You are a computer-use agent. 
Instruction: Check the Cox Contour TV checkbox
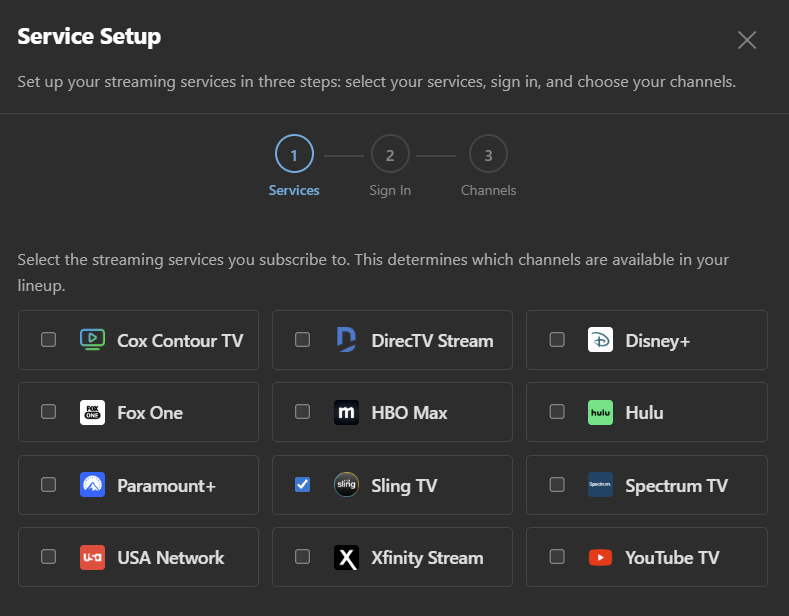tap(48, 340)
